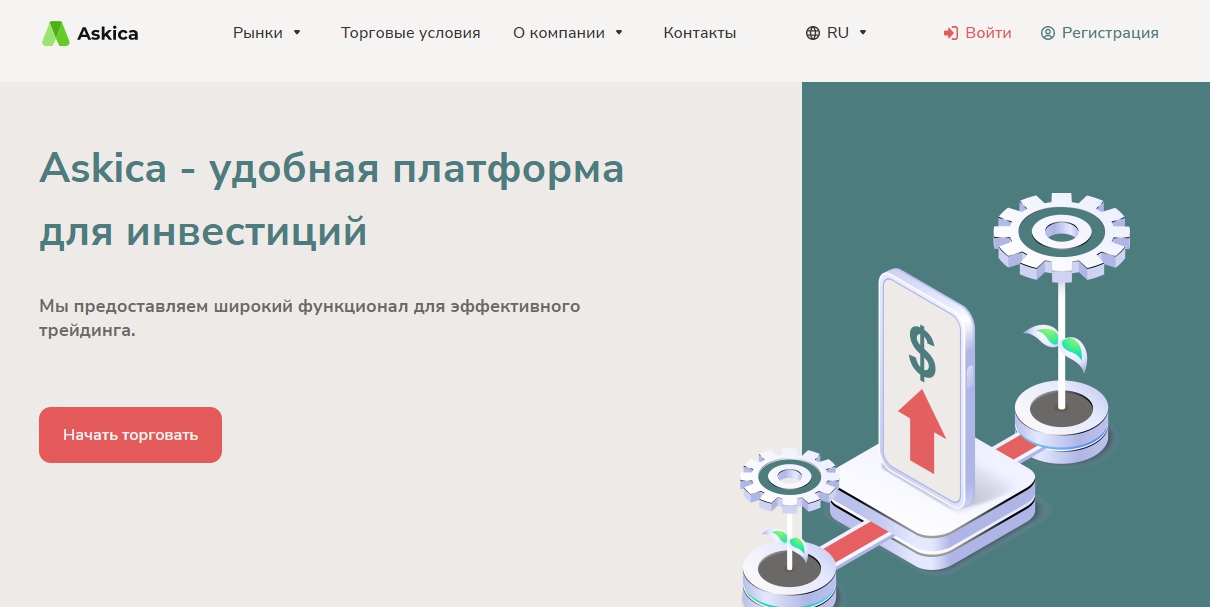Image resolution: width=1210 pixels, height=607 pixels.
Task: Click the Начать торговать button
Action: [x=130, y=435]
